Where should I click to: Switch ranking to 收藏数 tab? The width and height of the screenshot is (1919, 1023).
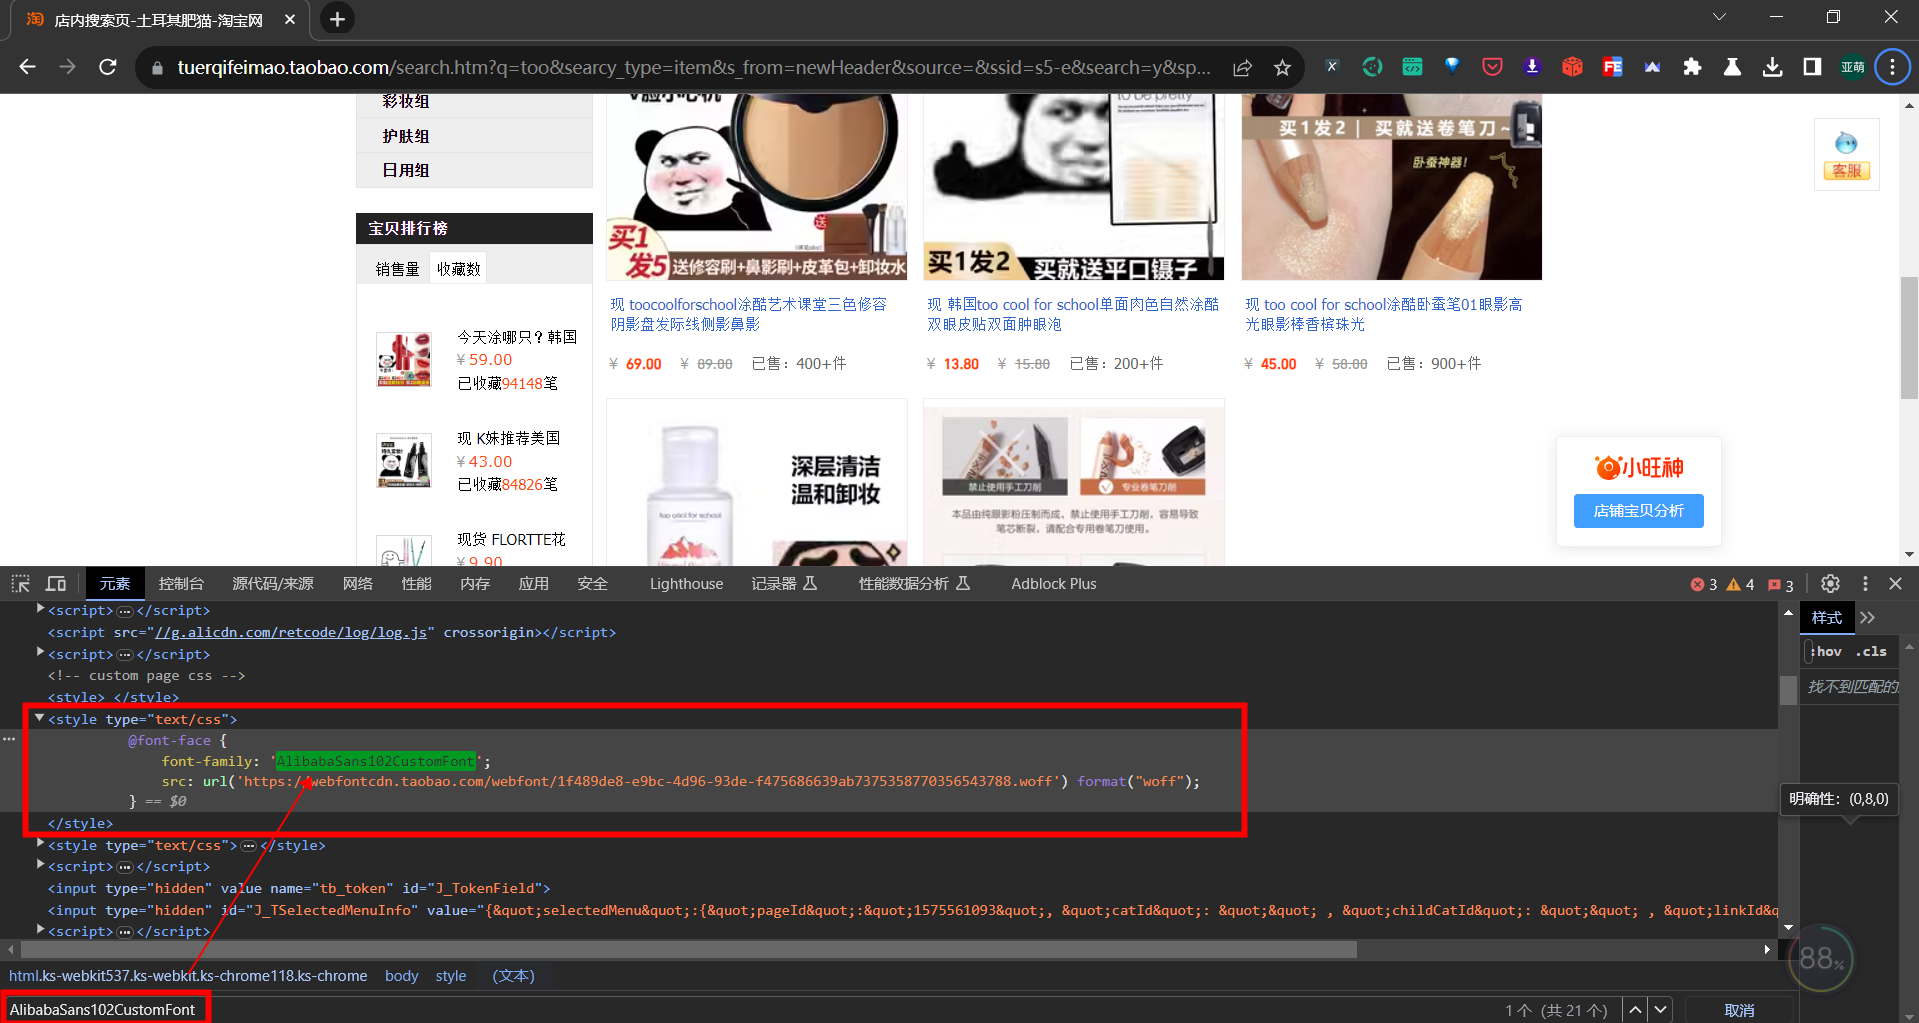458,269
